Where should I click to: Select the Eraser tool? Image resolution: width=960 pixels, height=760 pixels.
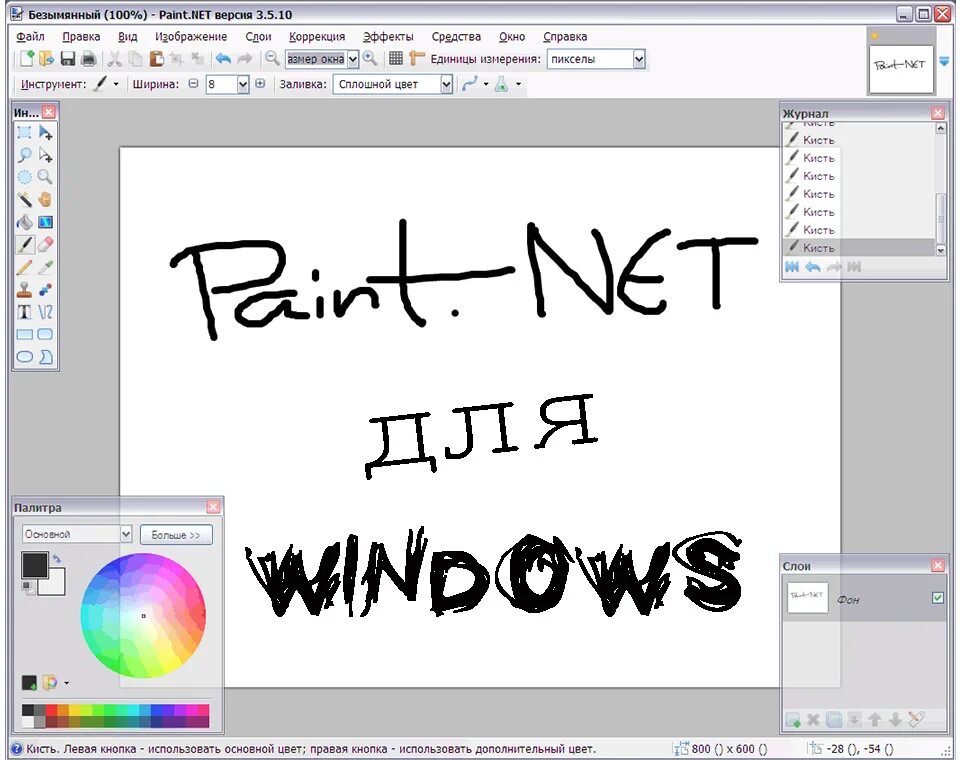[45, 244]
